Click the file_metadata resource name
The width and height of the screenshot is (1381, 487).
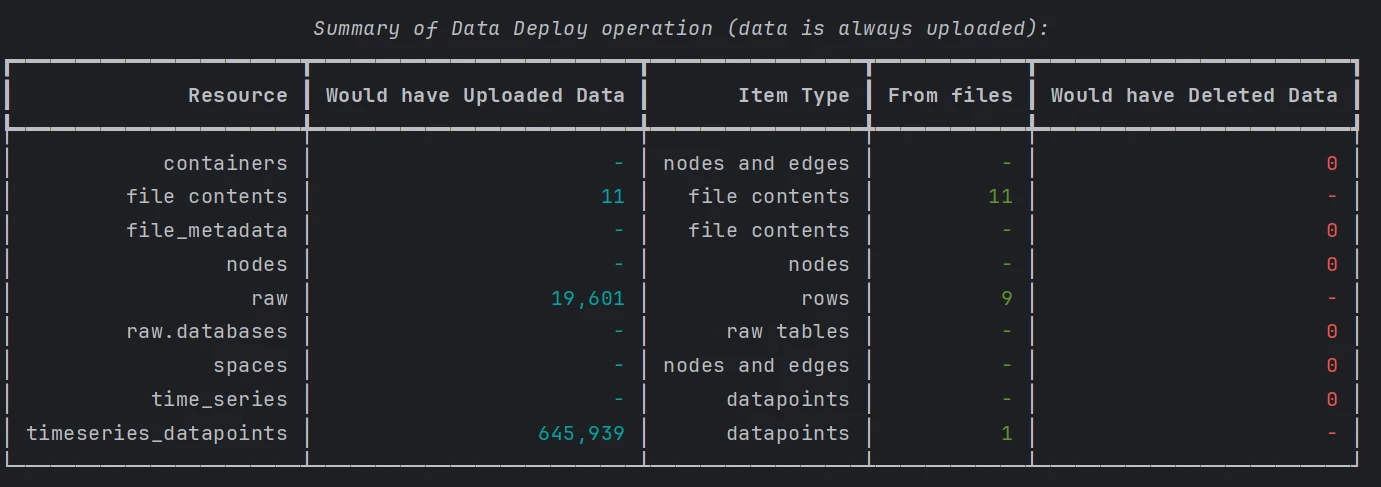click(x=206, y=231)
